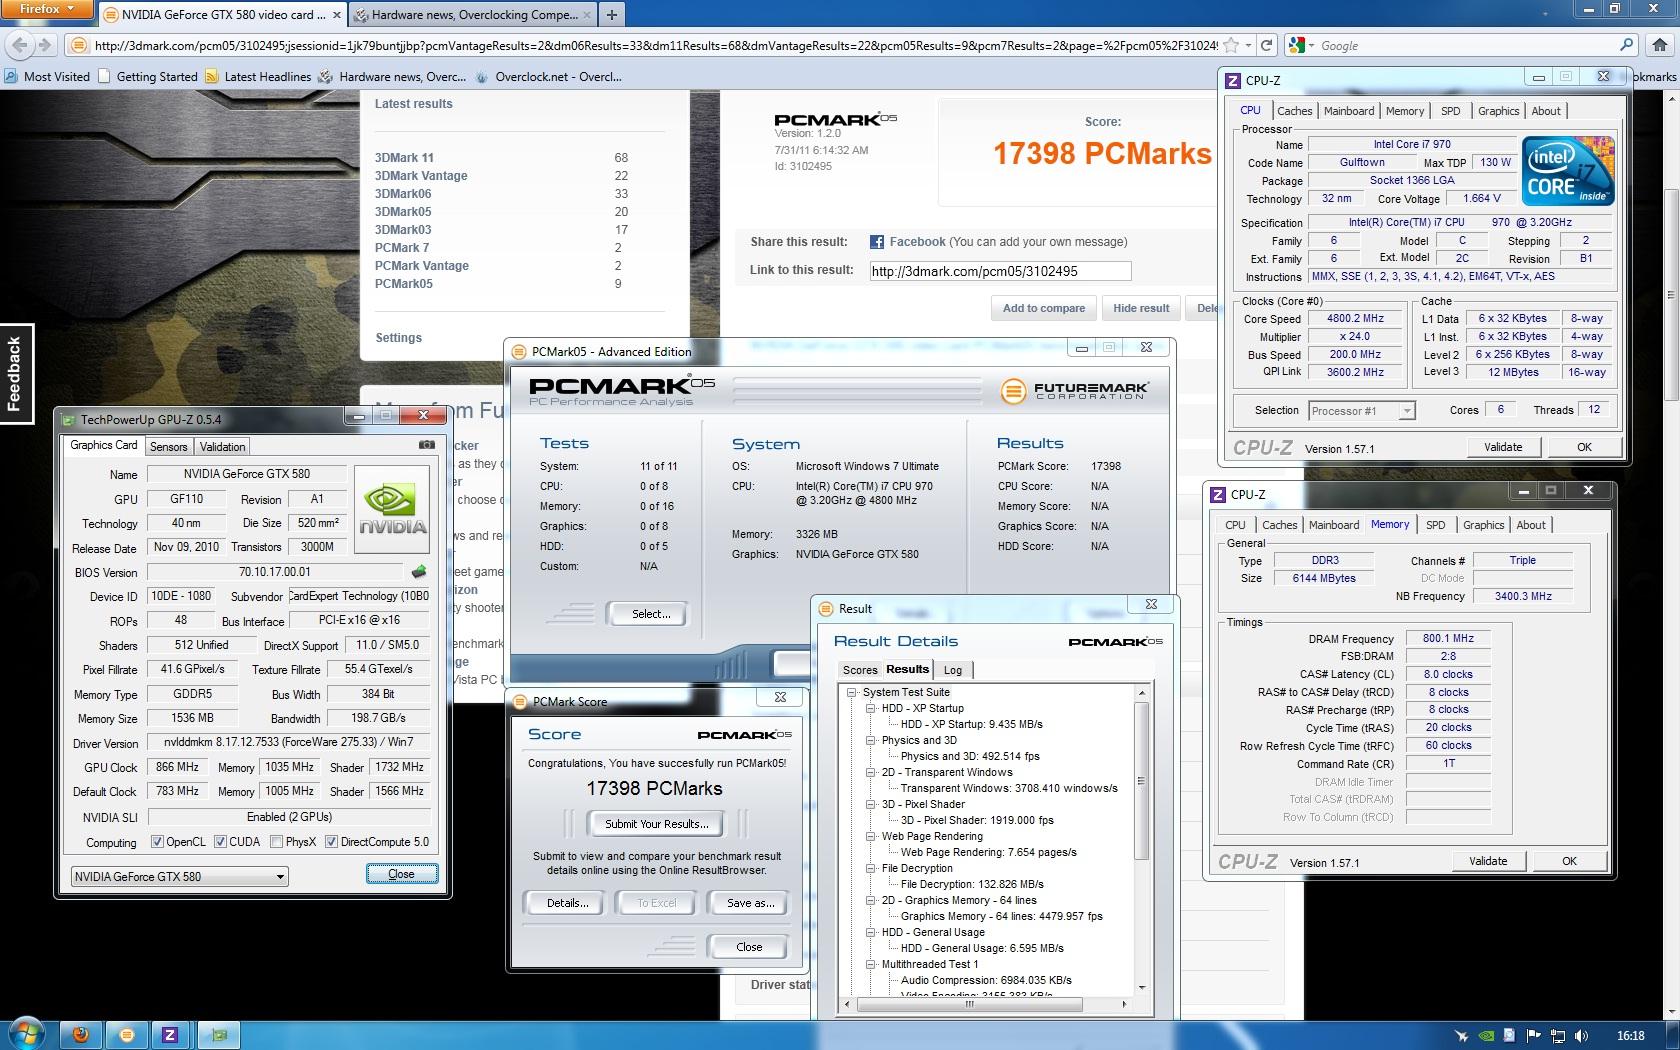Click the Google search magnifier icon
1680x1050 pixels.
pyautogui.click(x=1627, y=45)
